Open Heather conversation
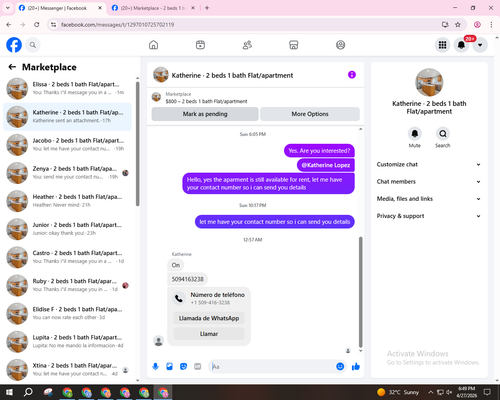500x400 pixels. (67, 201)
